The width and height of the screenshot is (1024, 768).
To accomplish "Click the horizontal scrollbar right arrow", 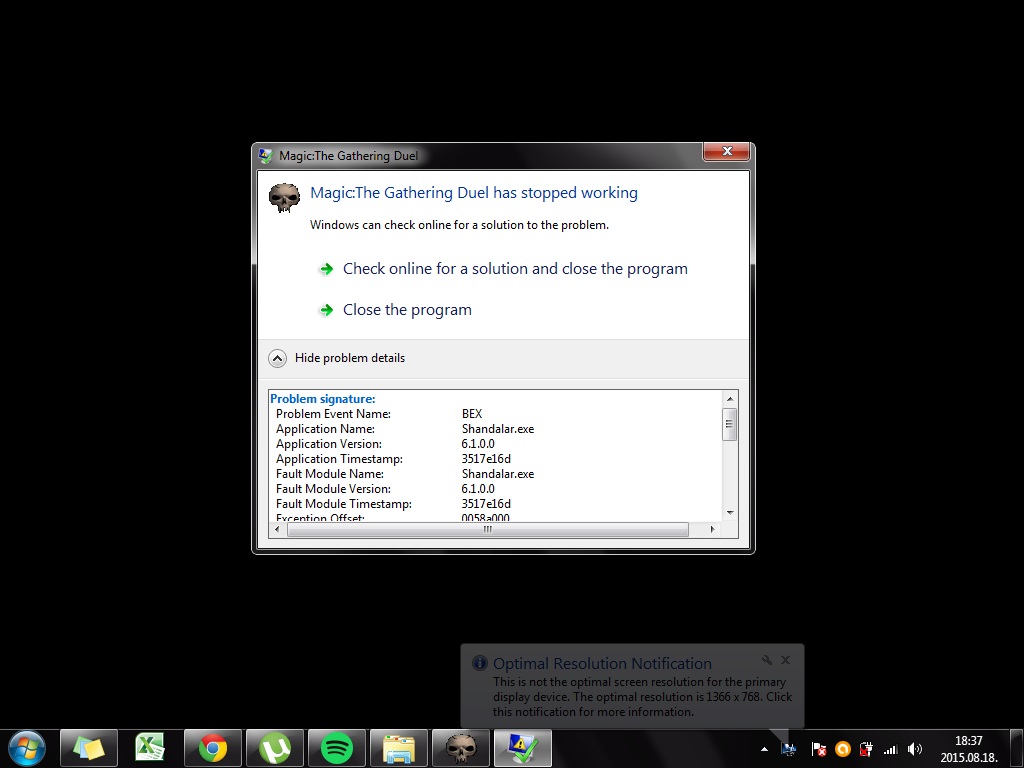I will coord(712,529).
